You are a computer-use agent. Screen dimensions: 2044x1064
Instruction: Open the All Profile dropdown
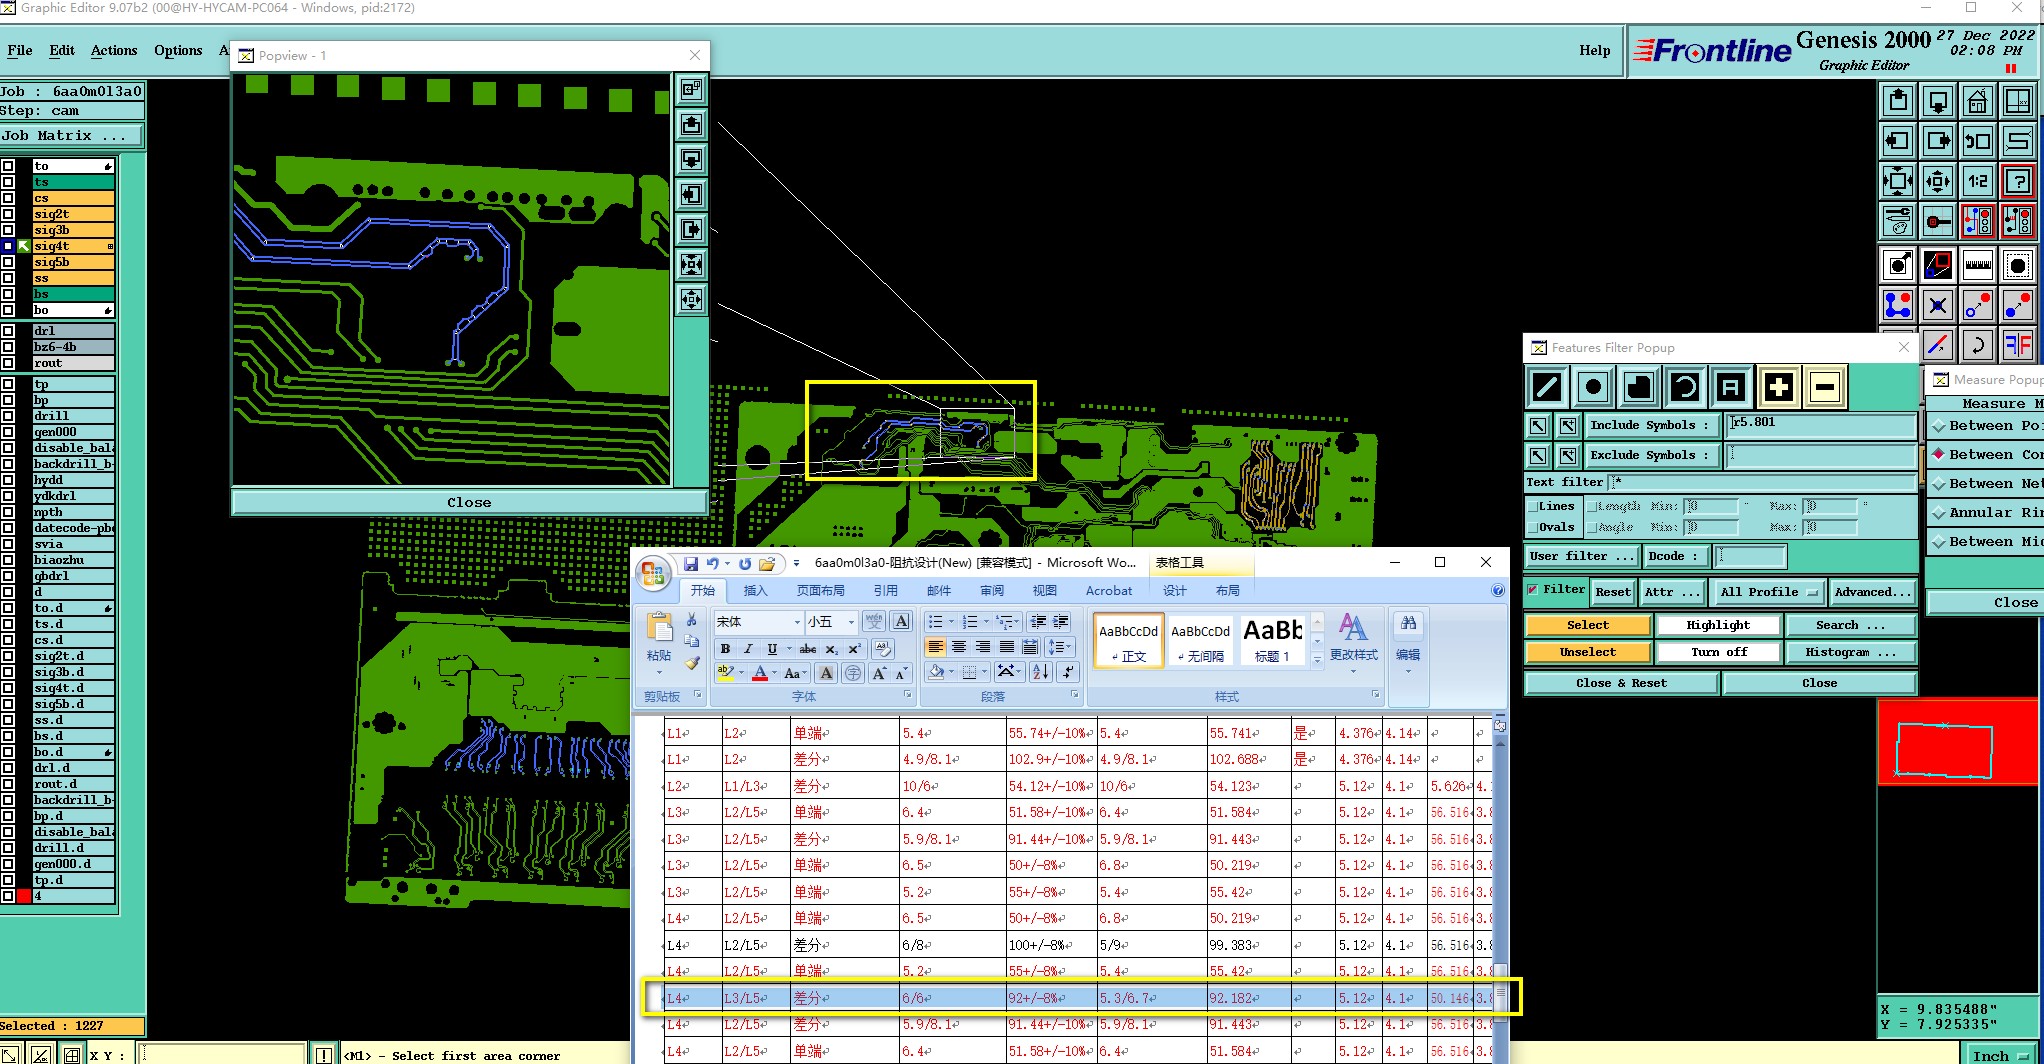pyautogui.click(x=1768, y=592)
